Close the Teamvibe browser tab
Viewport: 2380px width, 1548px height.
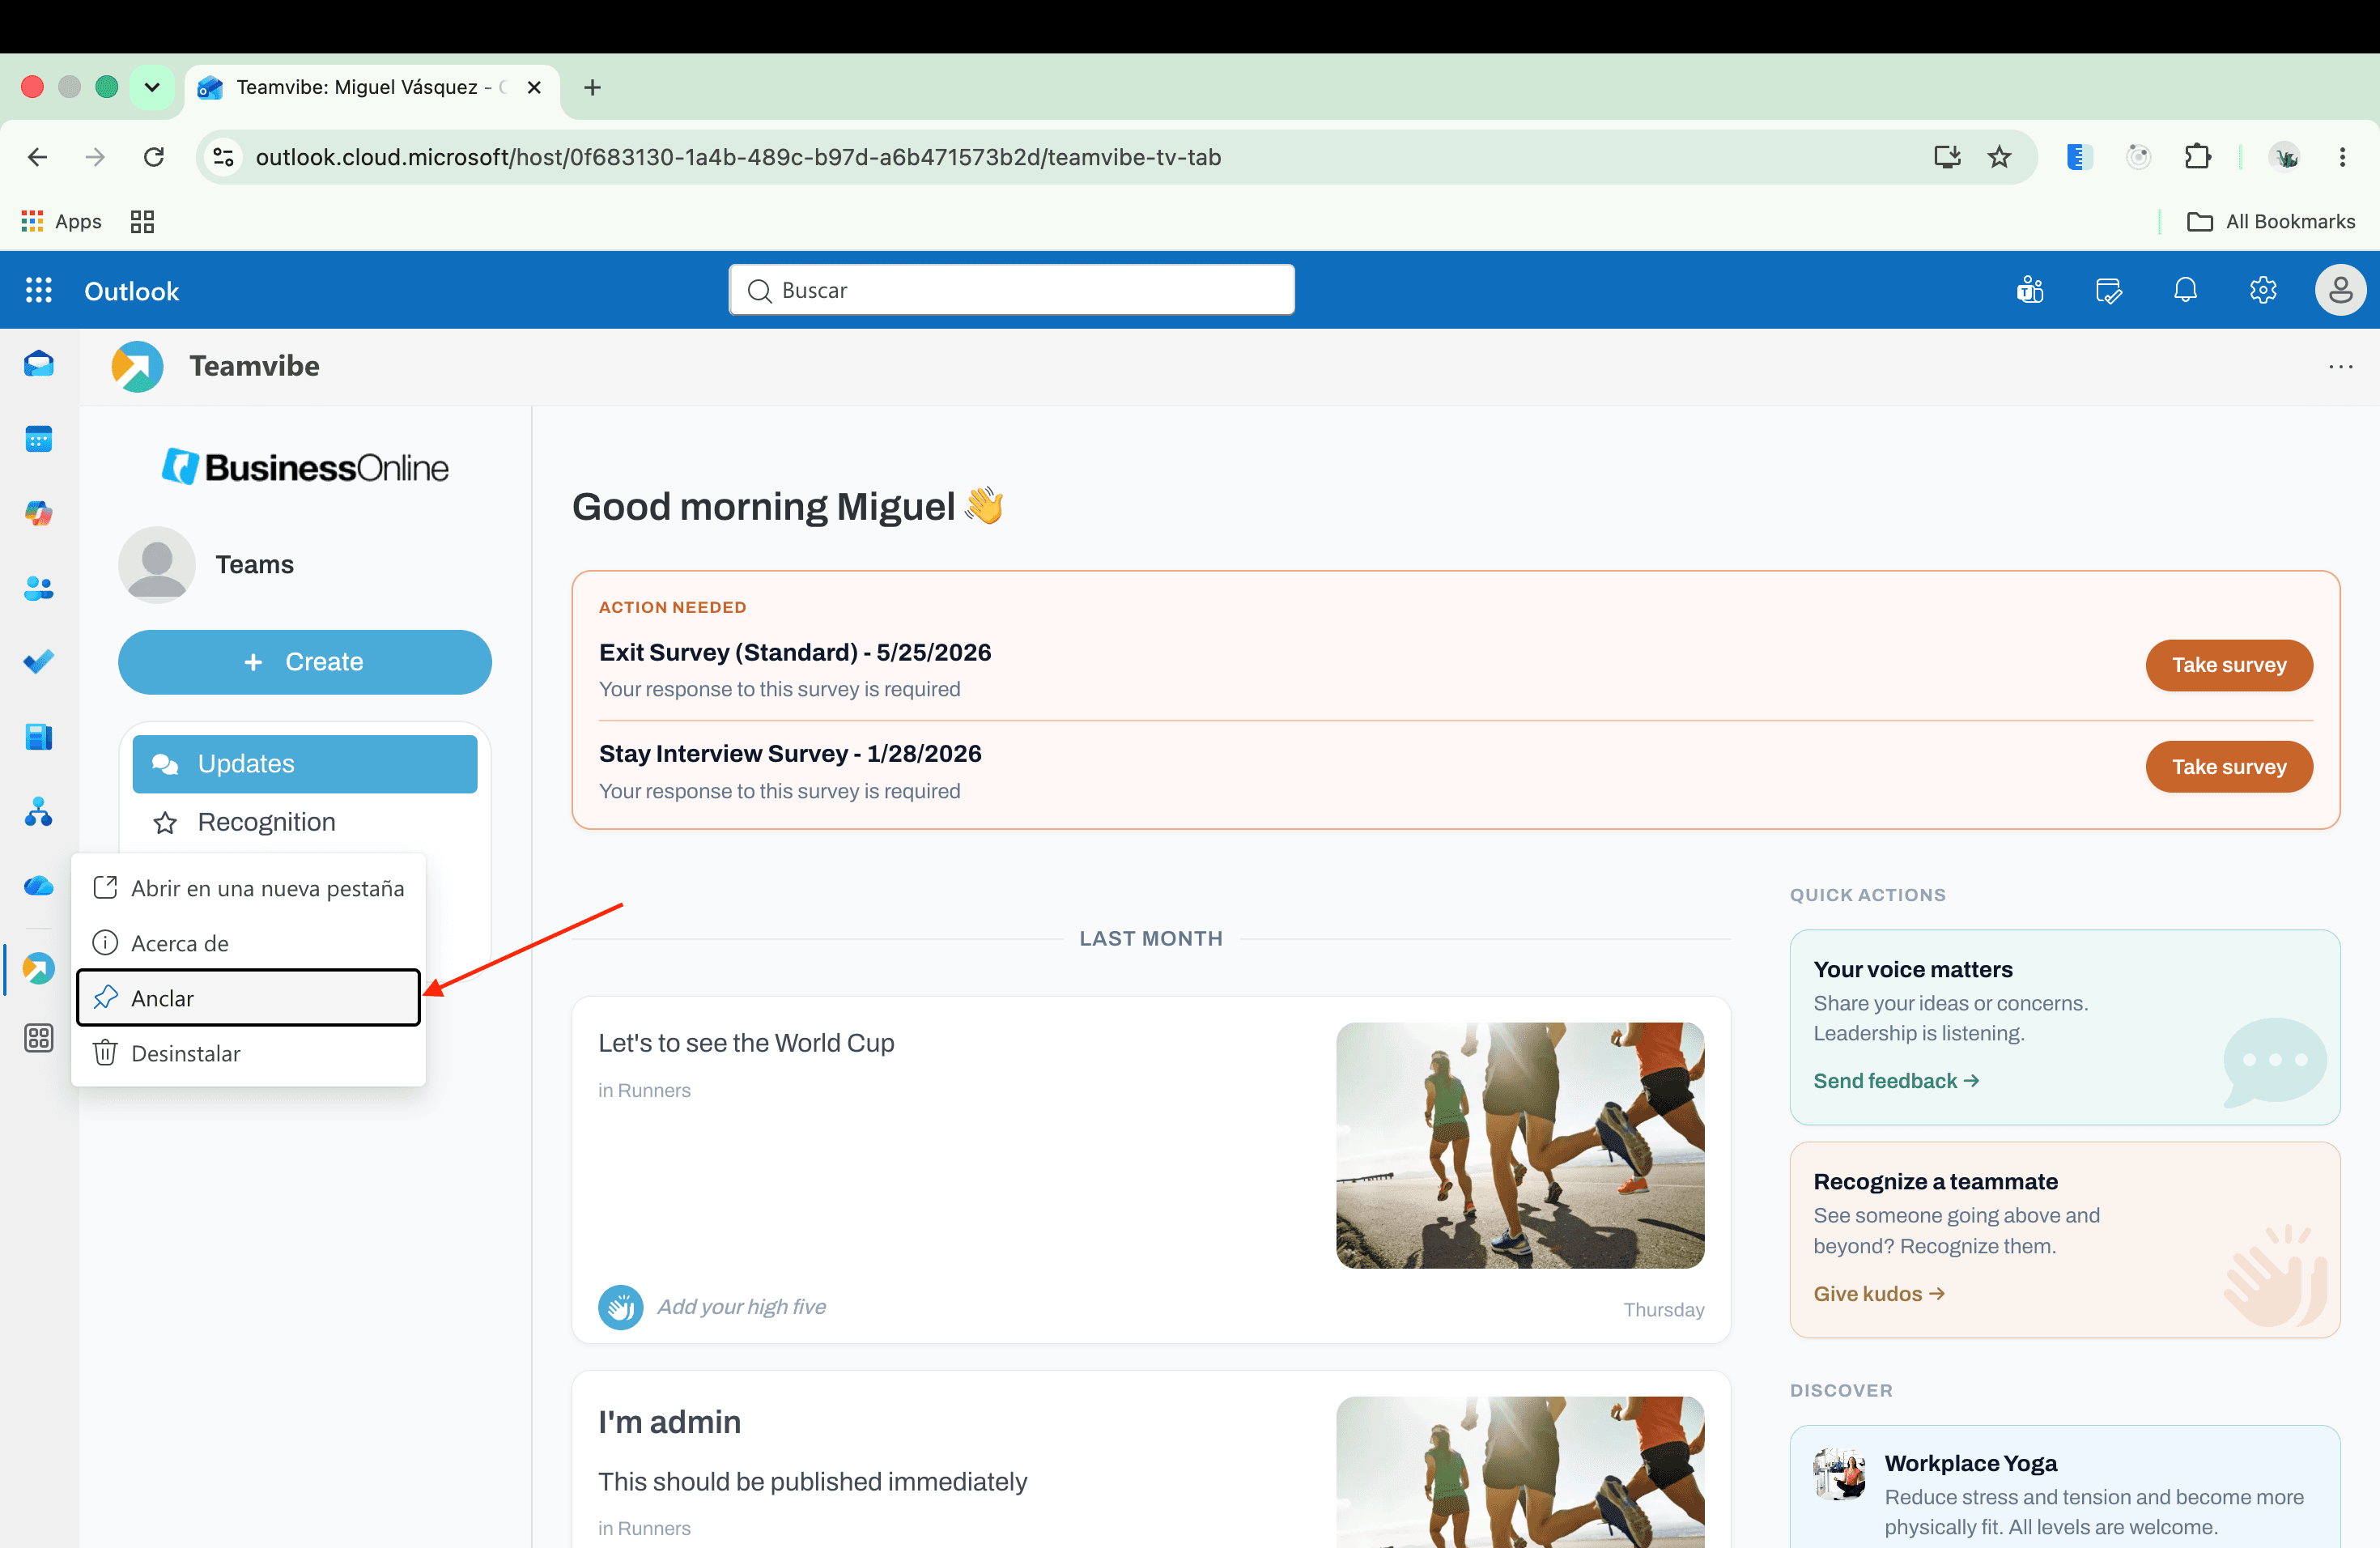coord(534,87)
